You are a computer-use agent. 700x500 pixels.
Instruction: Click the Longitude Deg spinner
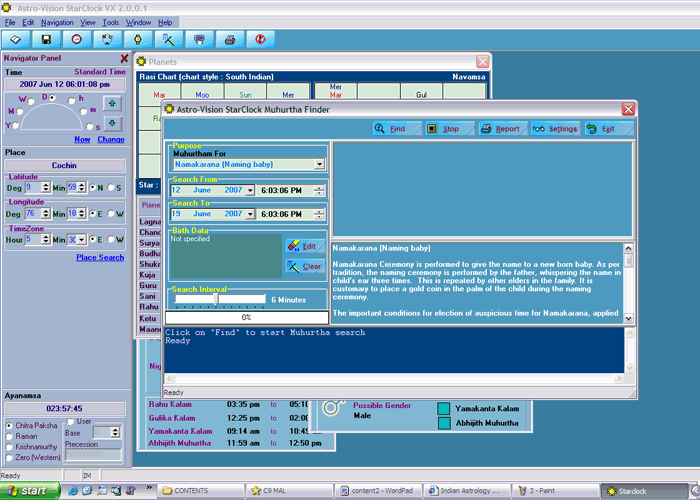46,214
